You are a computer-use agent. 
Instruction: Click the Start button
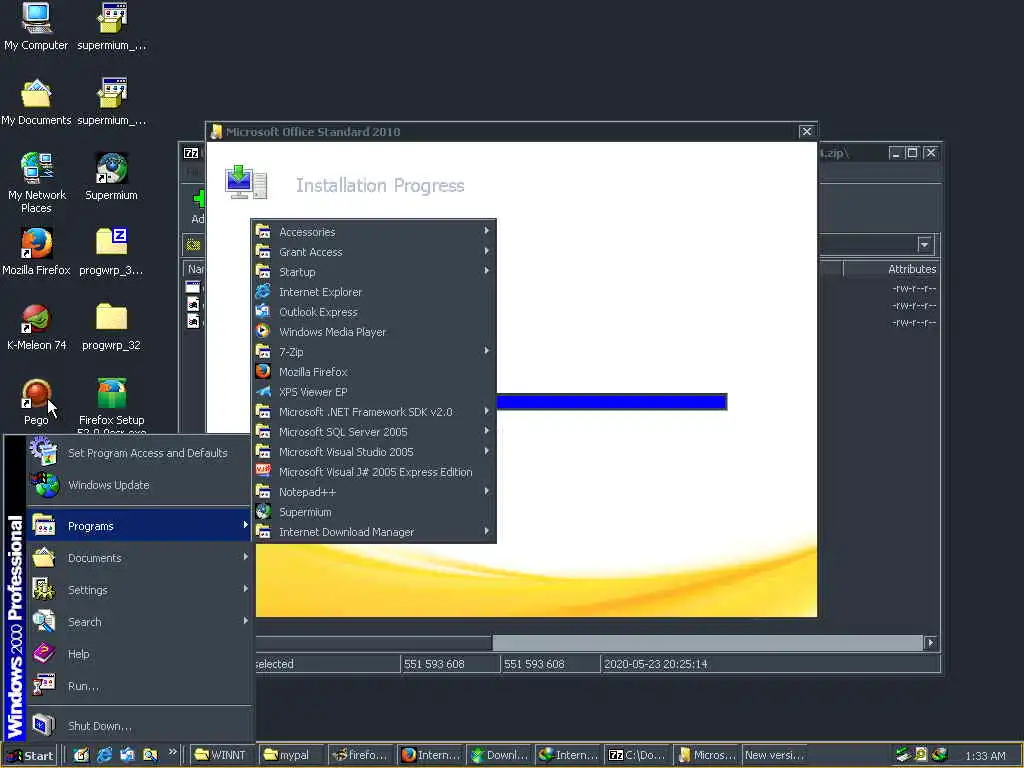pos(31,756)
